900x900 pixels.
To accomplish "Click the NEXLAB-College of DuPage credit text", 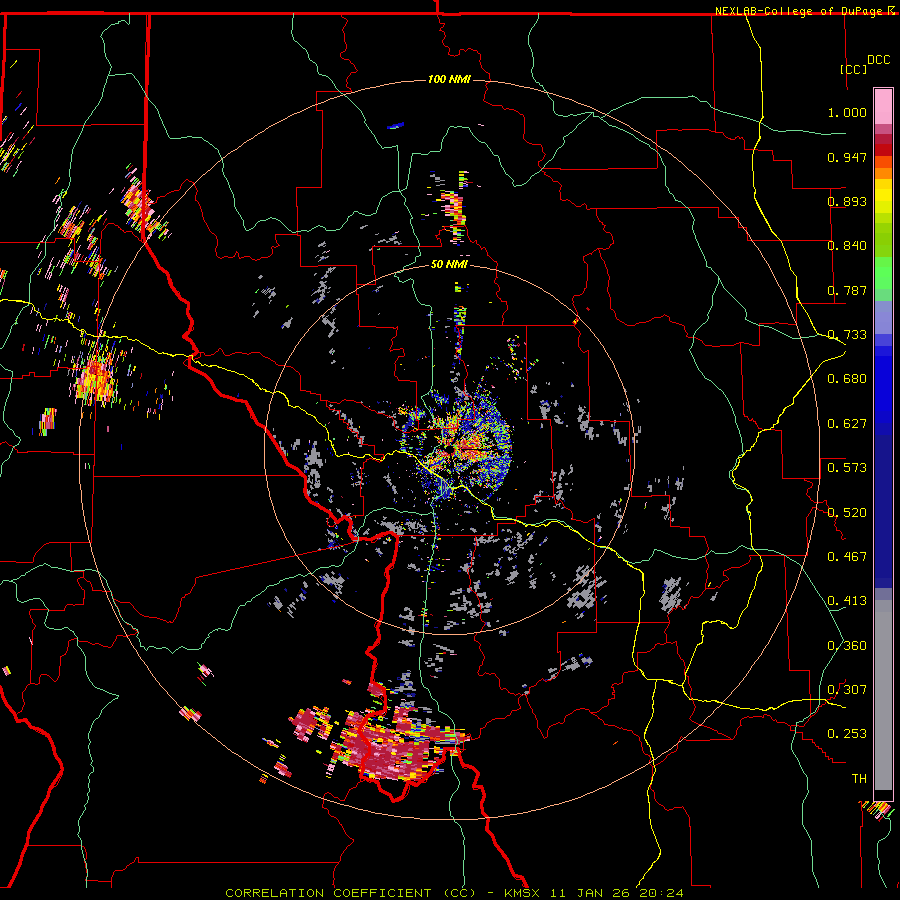I will [801, 11].
